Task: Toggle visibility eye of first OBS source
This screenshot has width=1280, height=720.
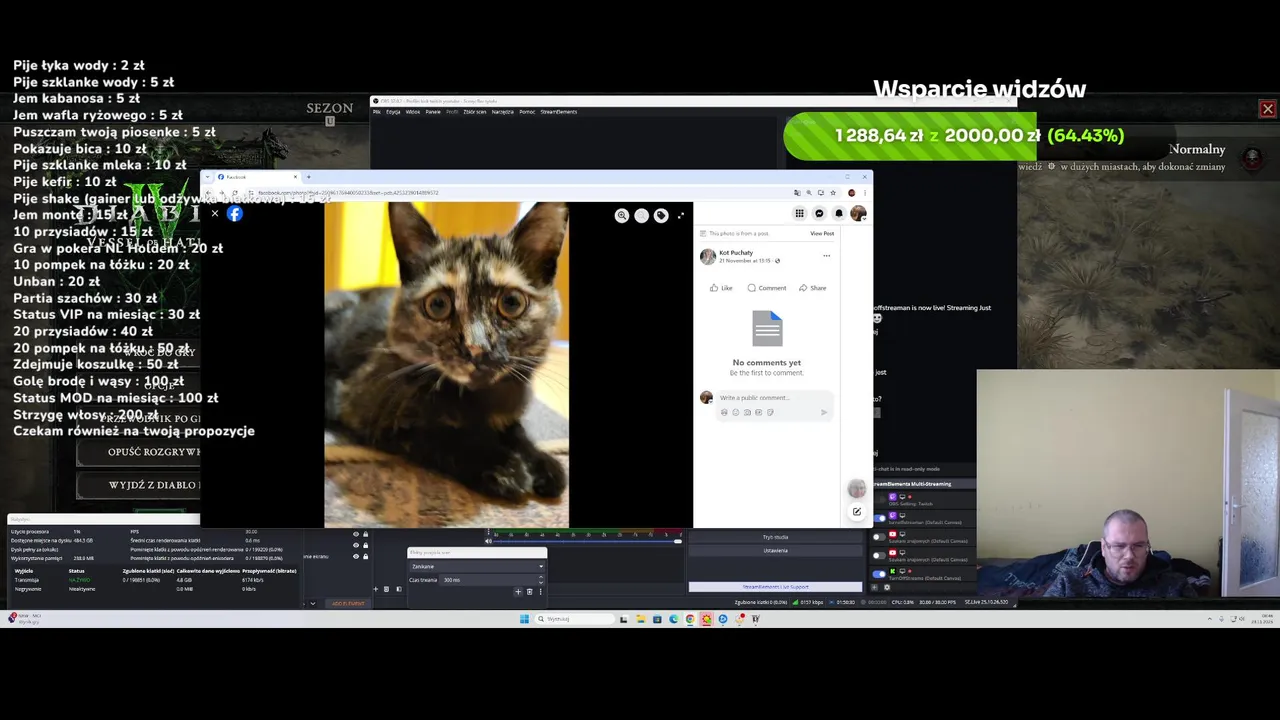Action: [x=356, y=534]
